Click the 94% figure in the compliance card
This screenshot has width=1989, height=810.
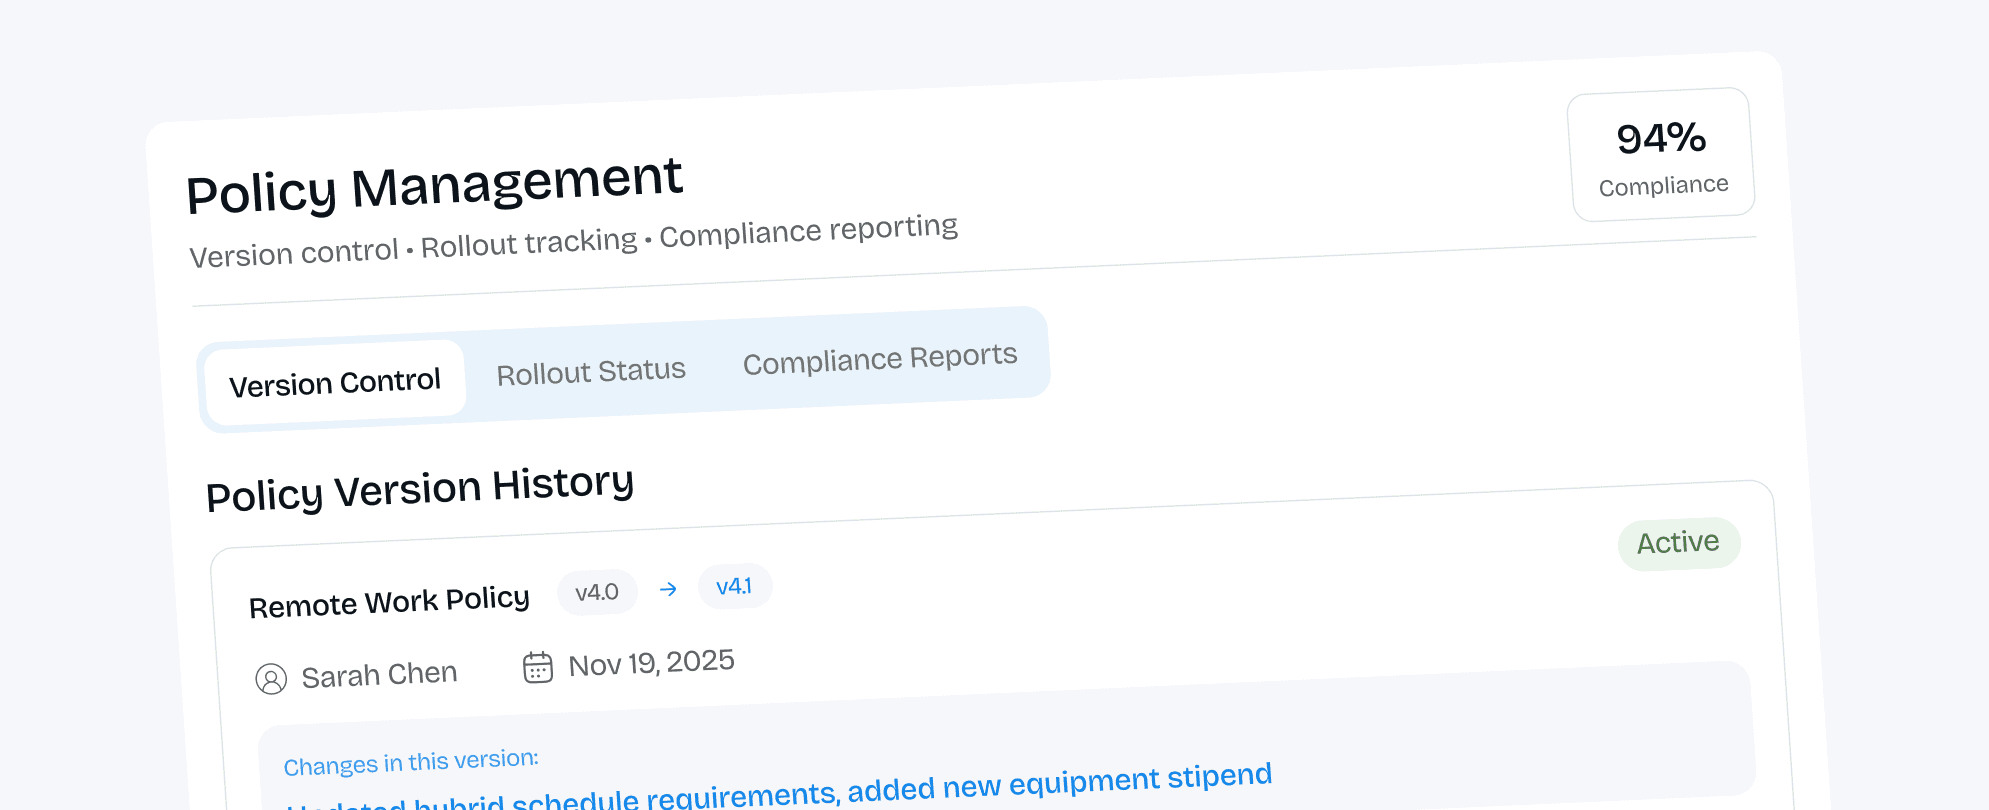1661,138
